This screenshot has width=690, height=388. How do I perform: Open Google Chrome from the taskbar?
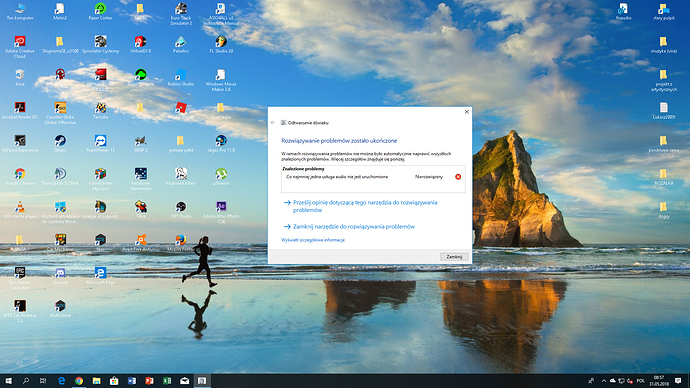tap(79, 381)
